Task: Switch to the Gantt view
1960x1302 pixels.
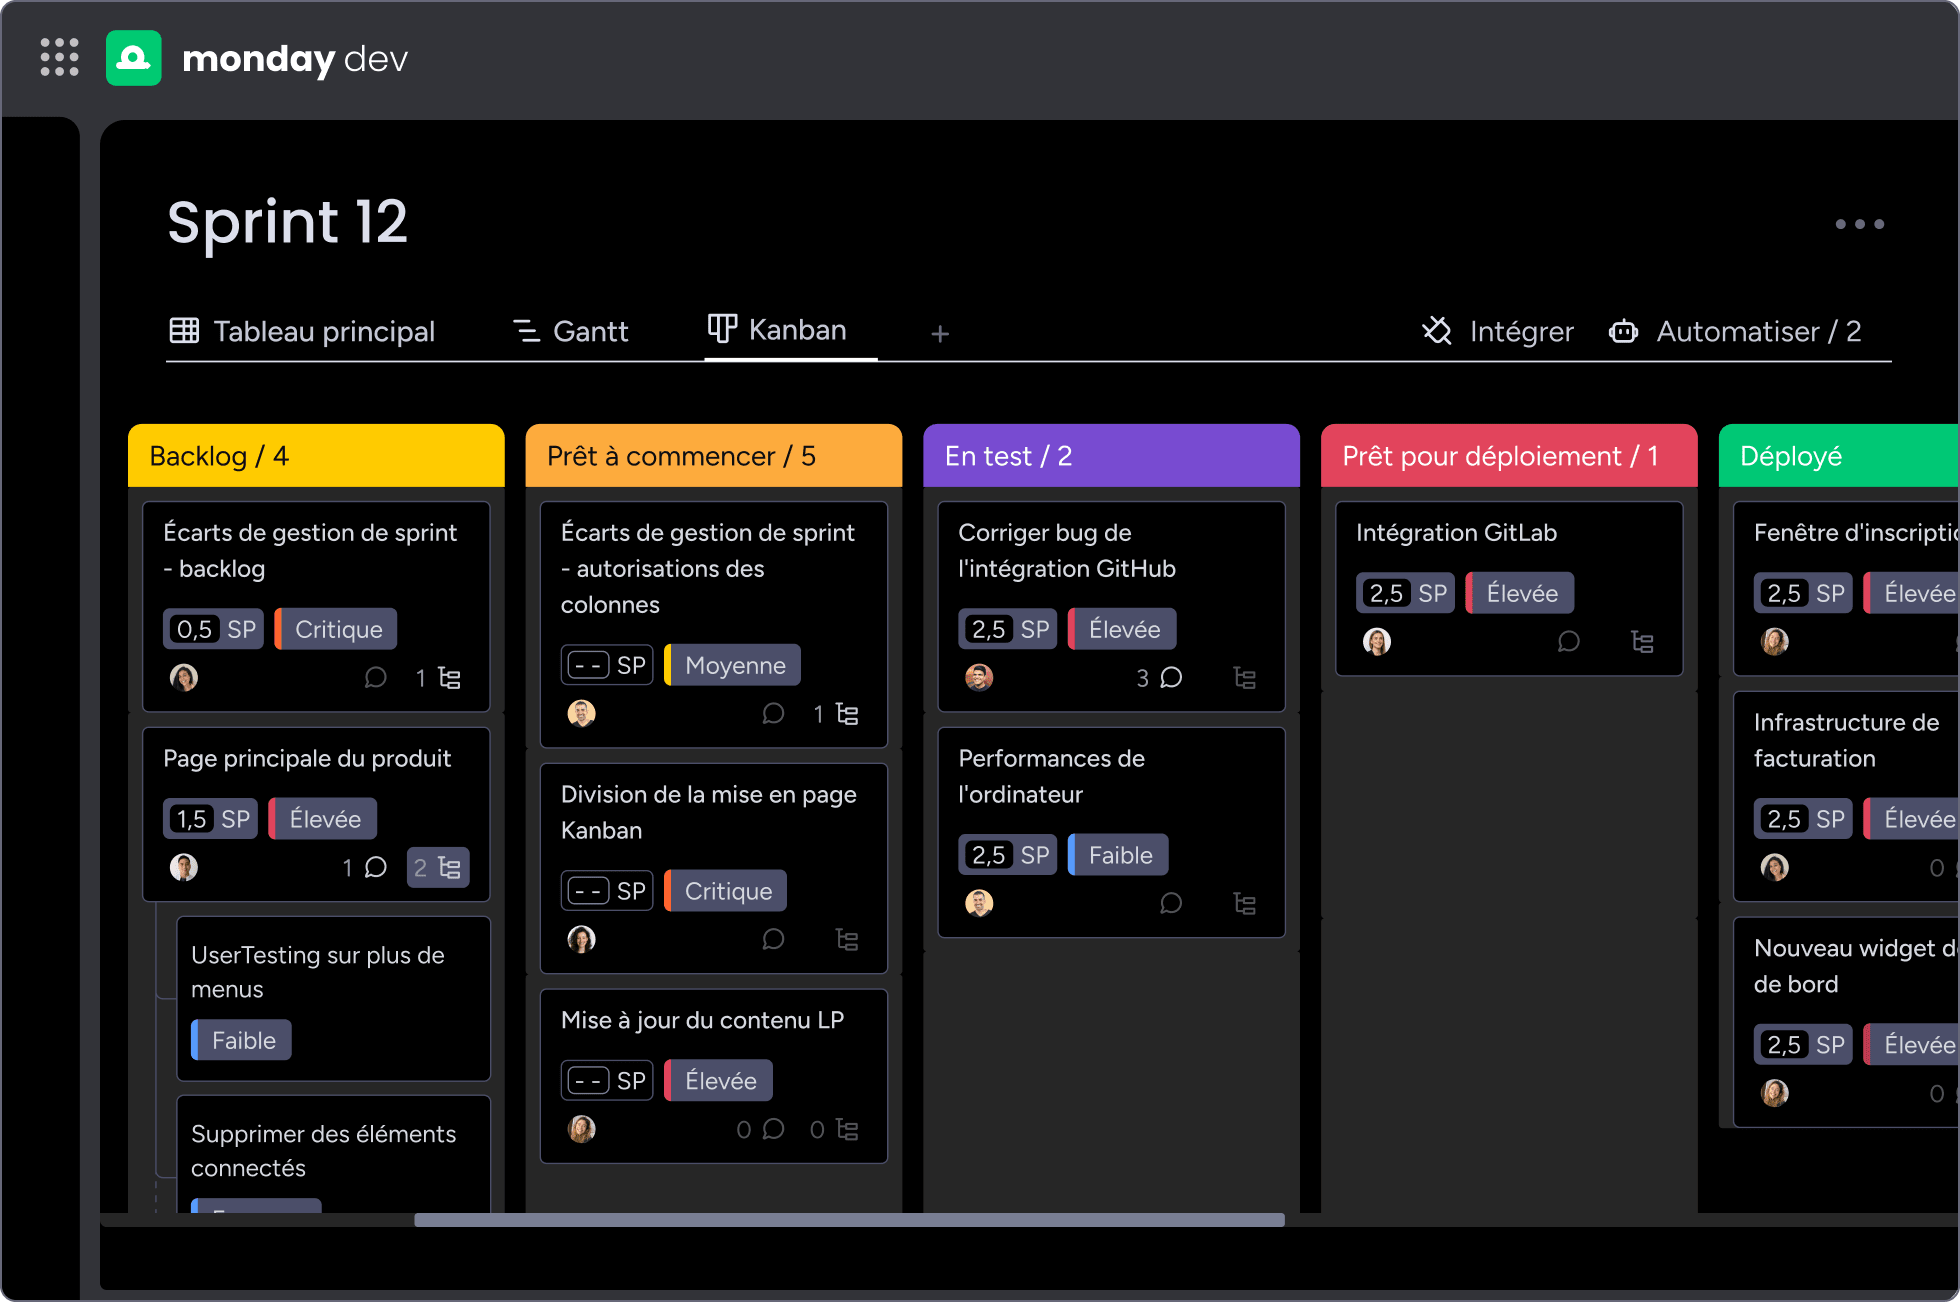Action: [x=570, y=331]
